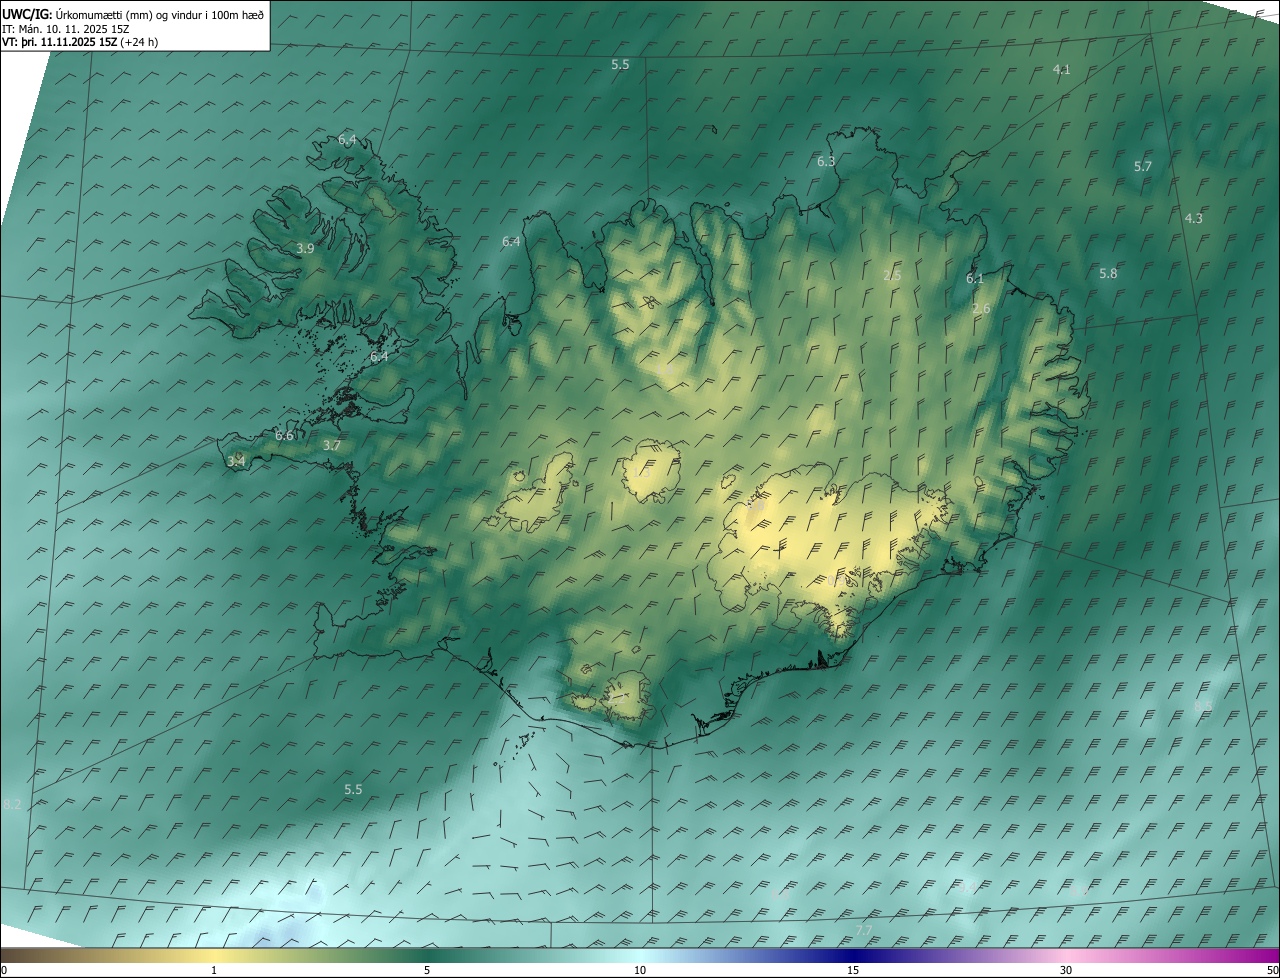Viewport: 1280px width, 978px height.
Task: Click the map value '3.9' in the Westfjords
Action: click(306, 248)
